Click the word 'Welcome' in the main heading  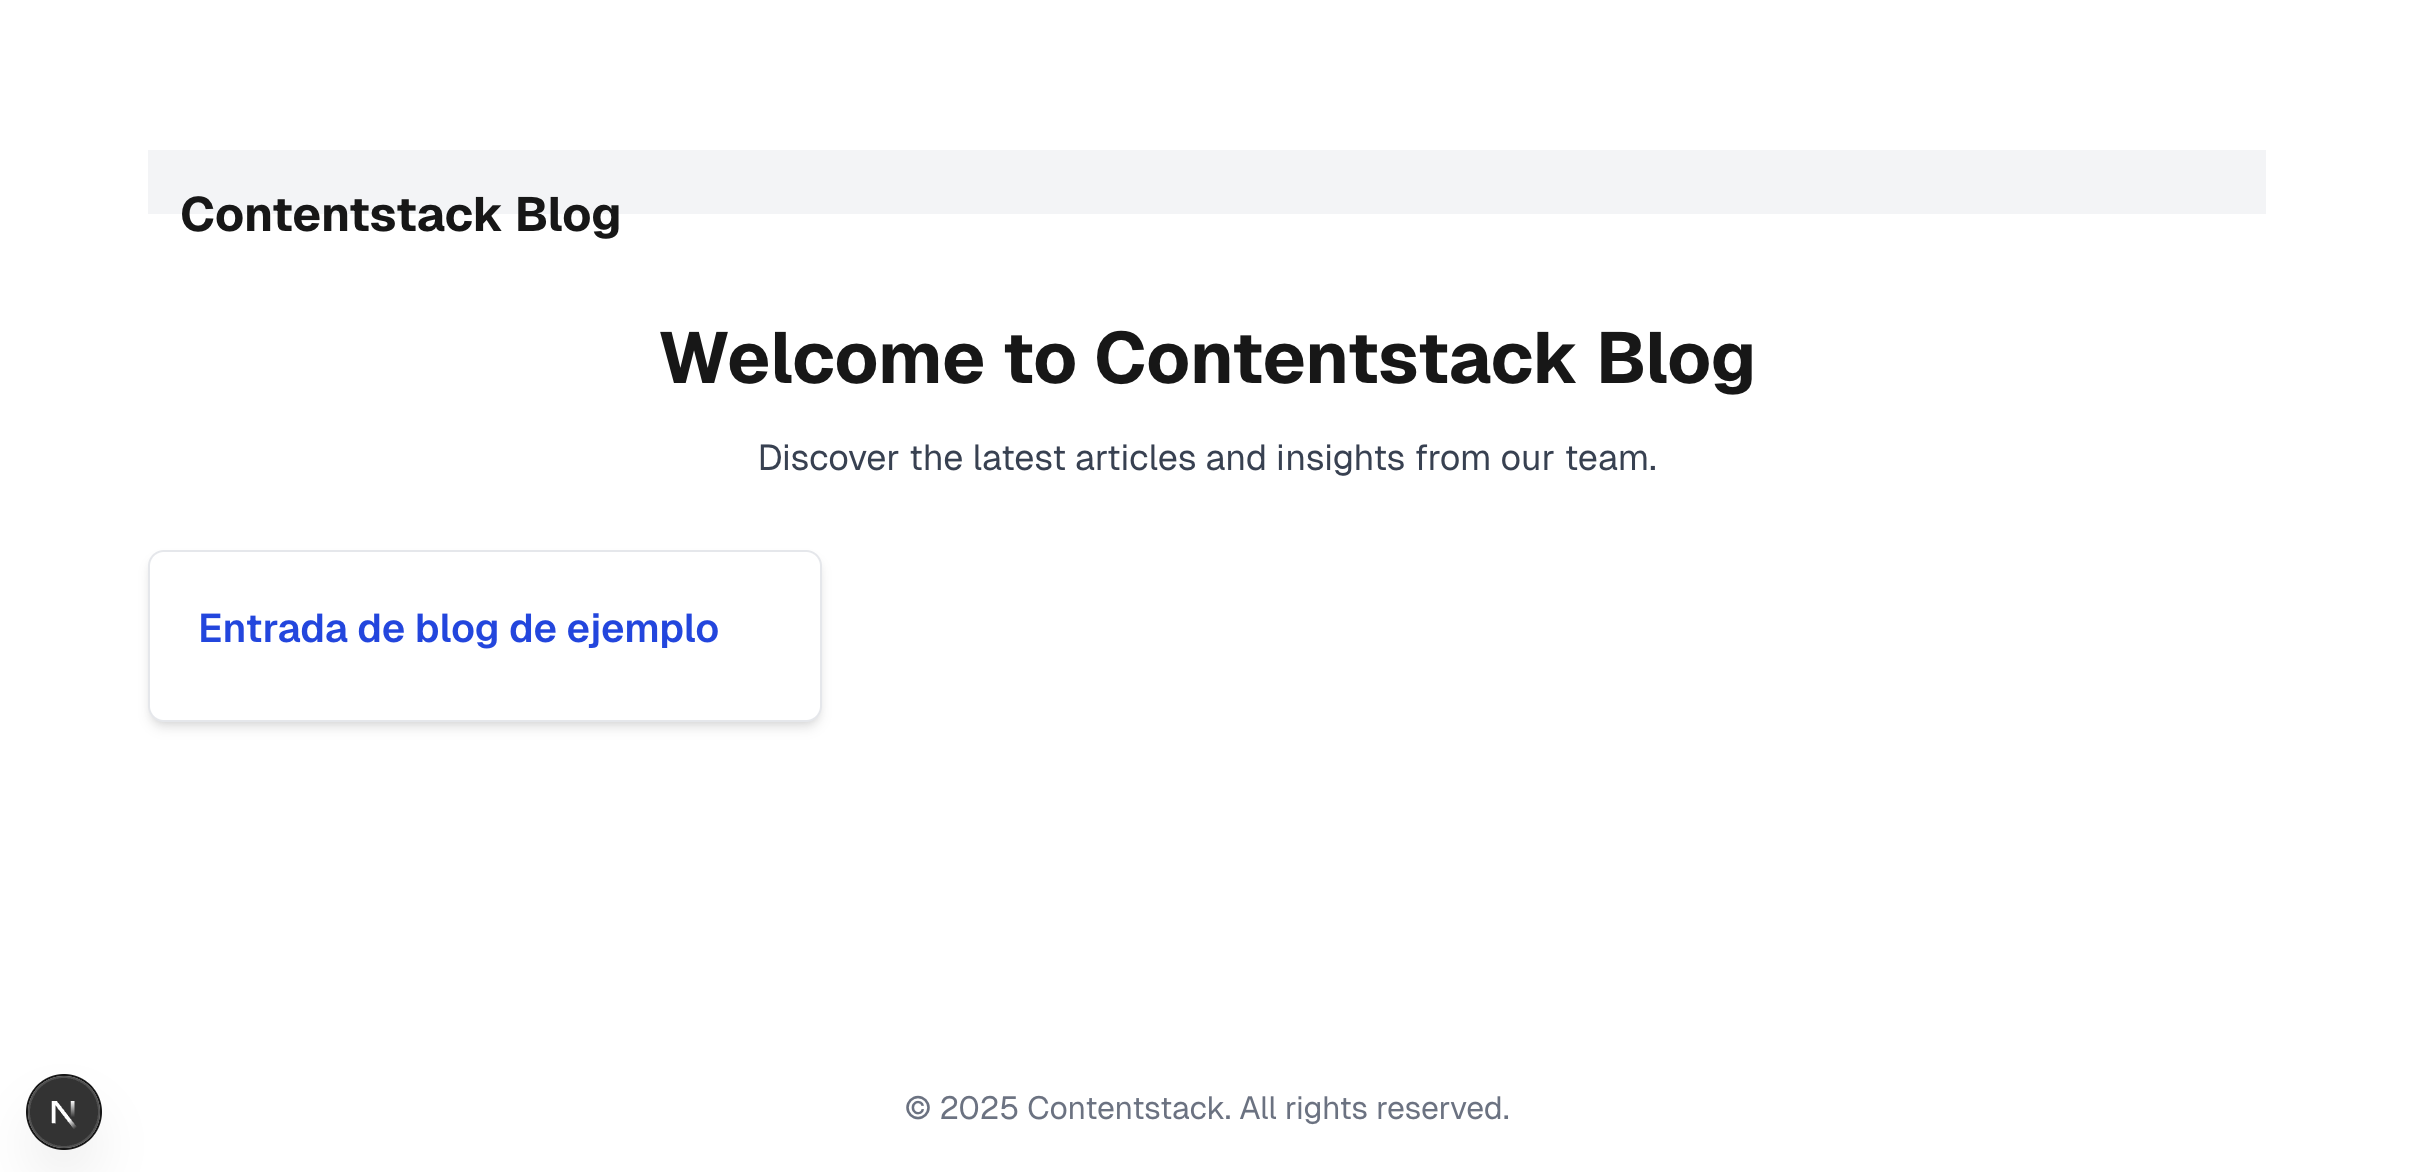[822, 358]
